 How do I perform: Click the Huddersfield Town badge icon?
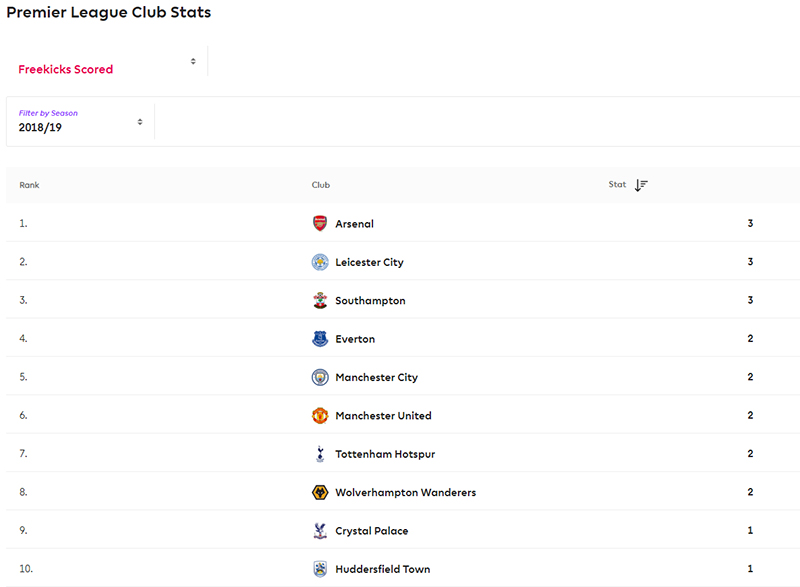(x=320, y=569)
